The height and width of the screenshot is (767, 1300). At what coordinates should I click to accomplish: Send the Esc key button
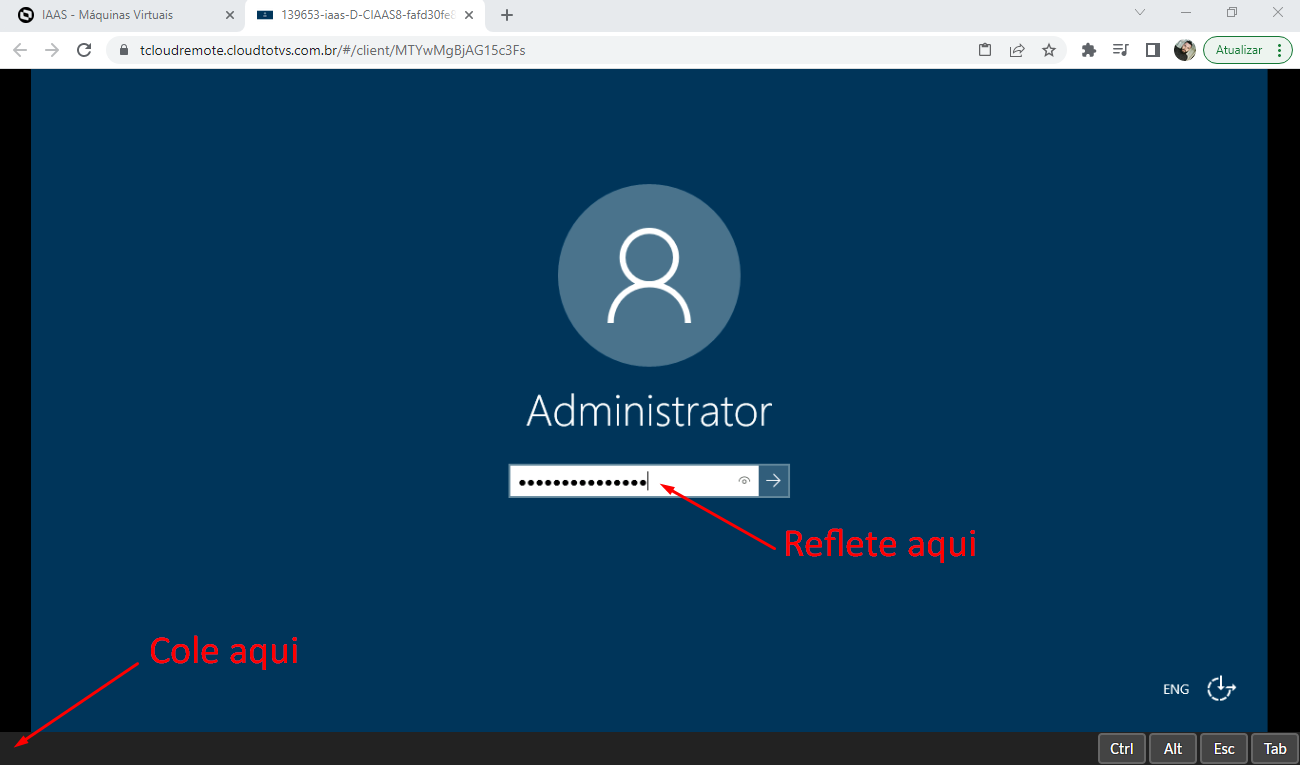[1224, 749]
